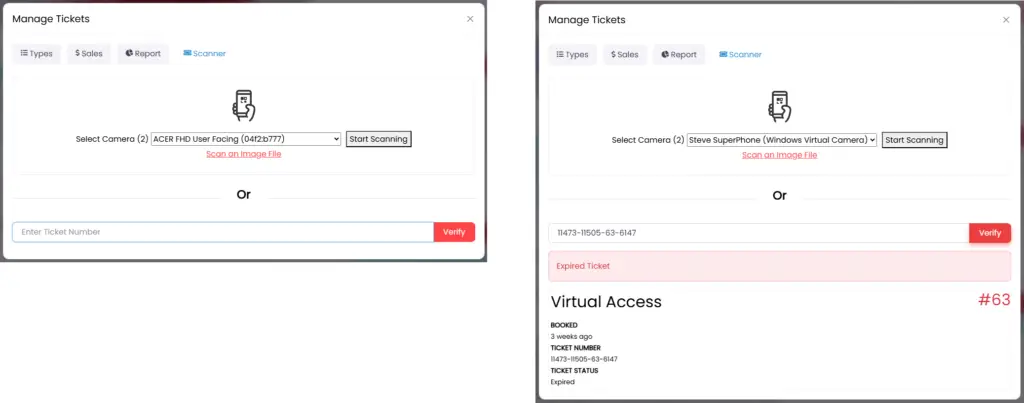
Task: Focus the empty Enter Ticket Number field
Action: click(222, 232)
